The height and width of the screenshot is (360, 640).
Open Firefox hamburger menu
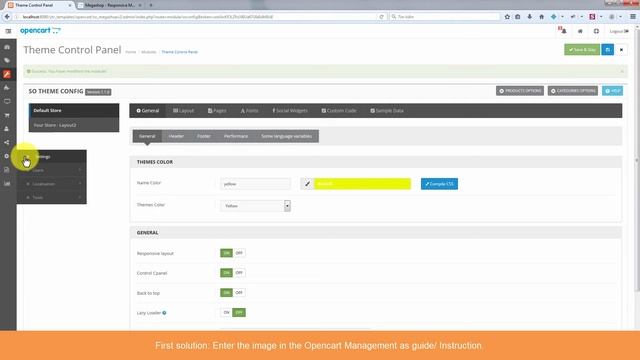633,17
